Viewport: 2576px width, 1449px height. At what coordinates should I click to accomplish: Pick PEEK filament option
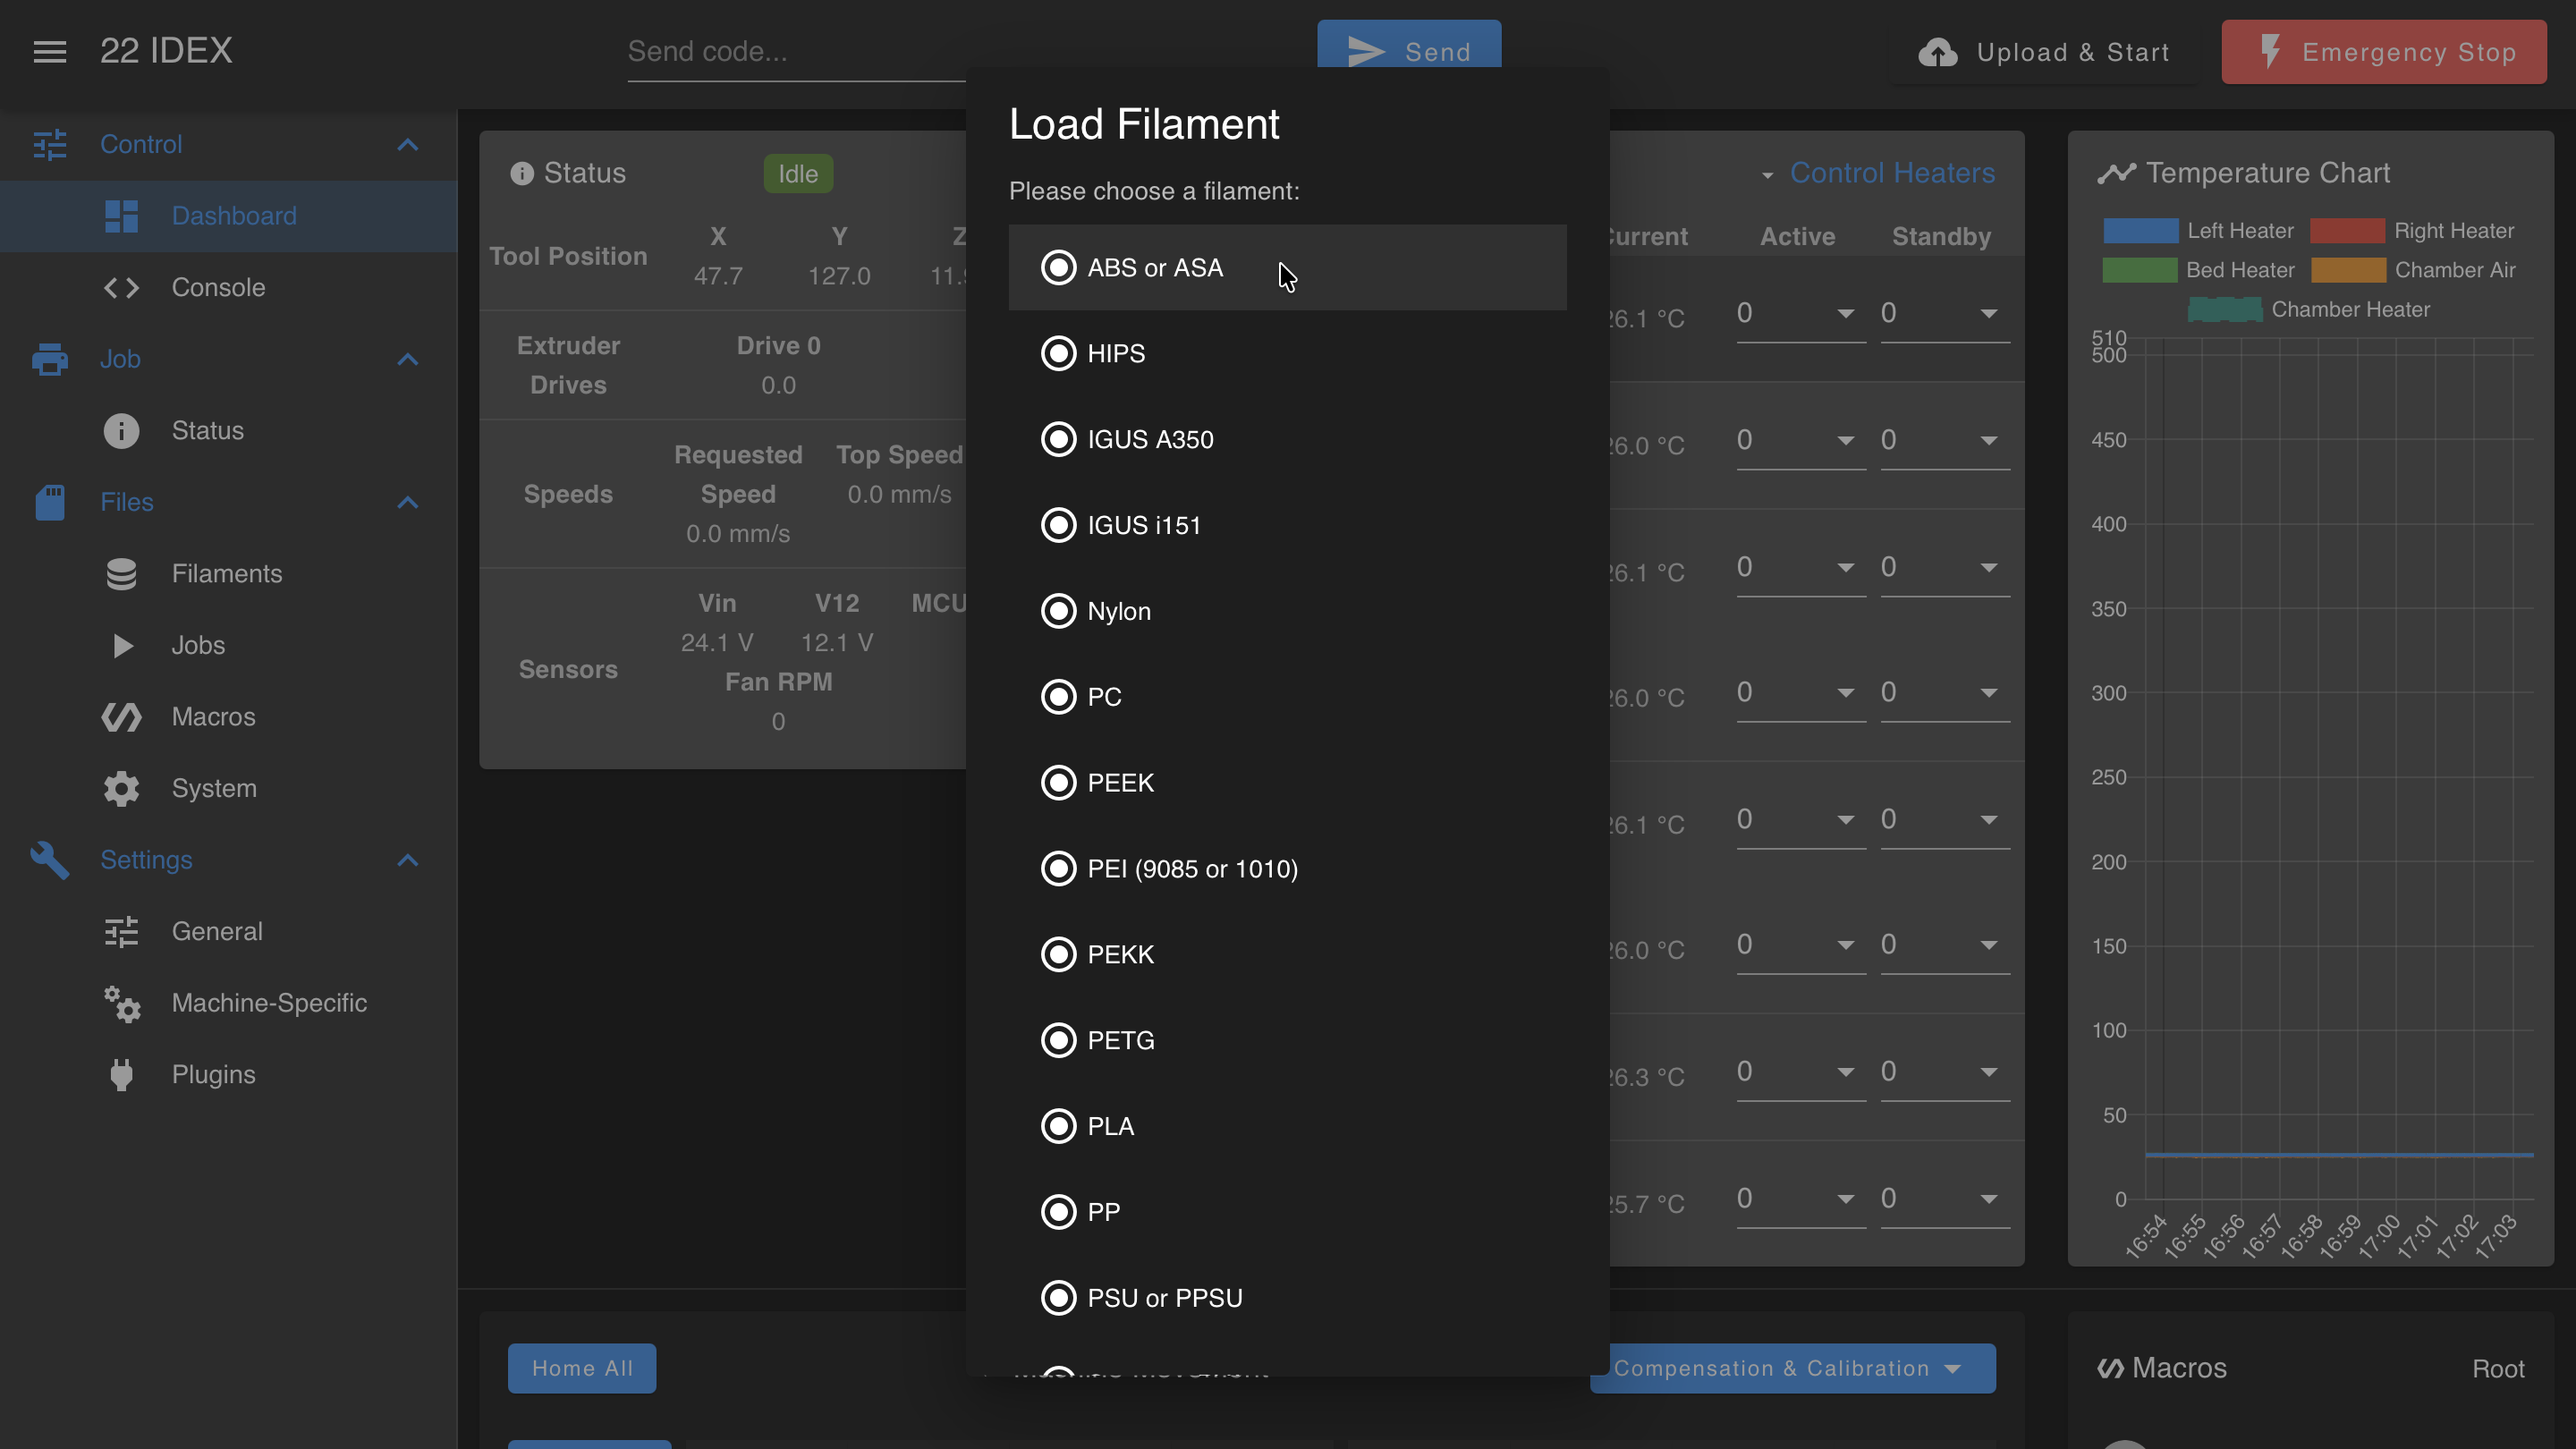(1288, 783)
